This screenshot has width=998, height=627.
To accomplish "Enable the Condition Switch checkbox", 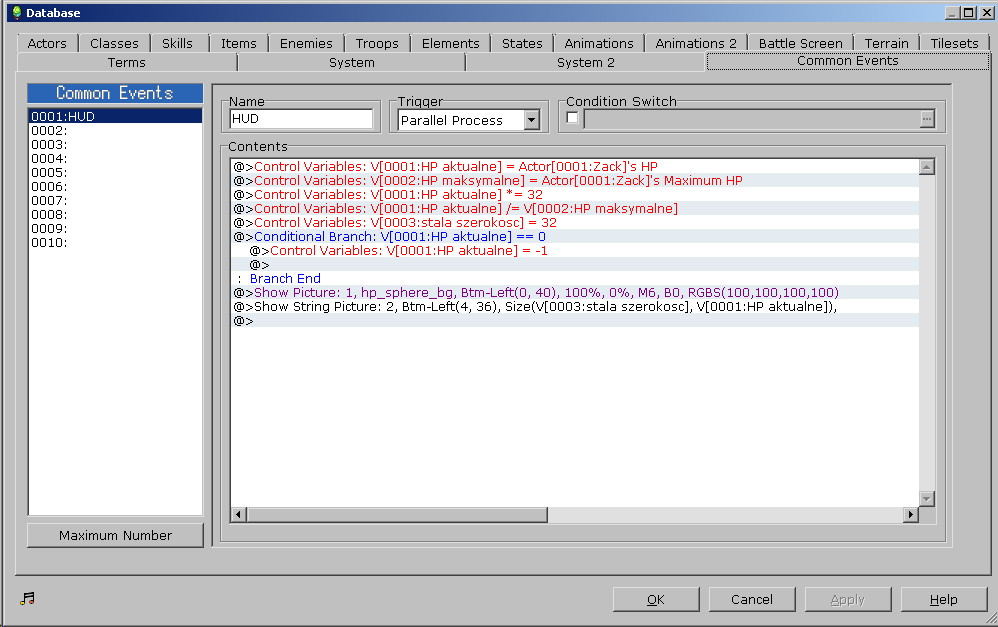I will pos(572,118).
